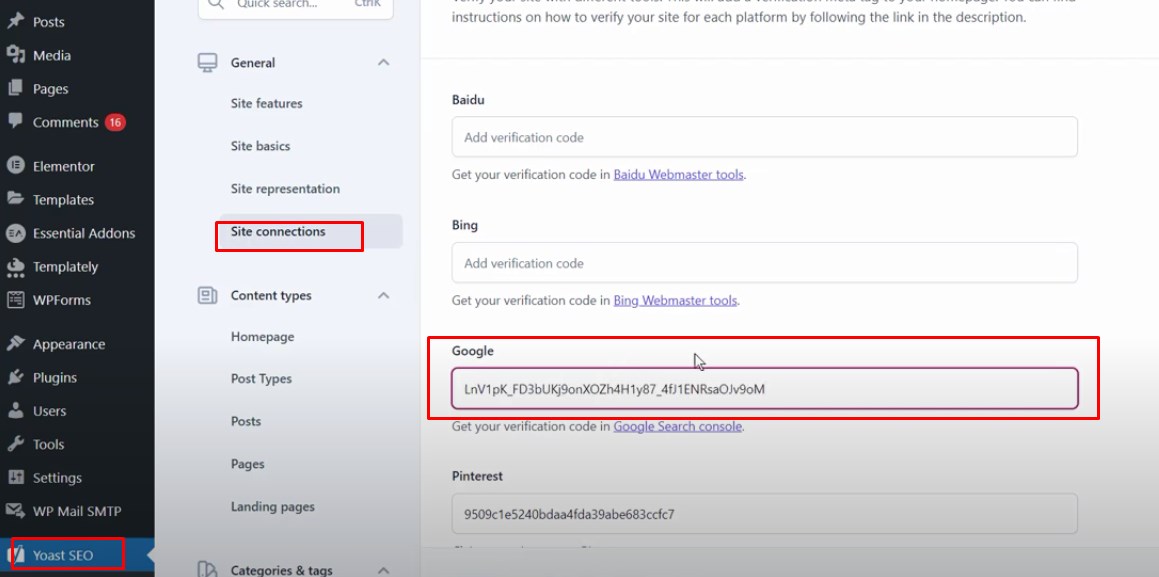Click the Categories & tags icon
Screen dimensions: 1159x577
pos(208,570)
